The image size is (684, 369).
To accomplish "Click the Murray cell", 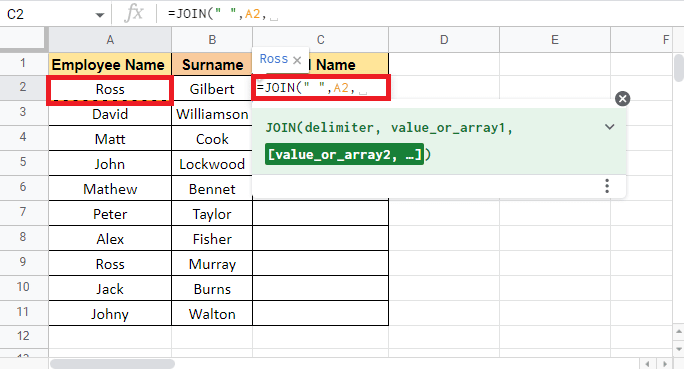I will [212, 264].
